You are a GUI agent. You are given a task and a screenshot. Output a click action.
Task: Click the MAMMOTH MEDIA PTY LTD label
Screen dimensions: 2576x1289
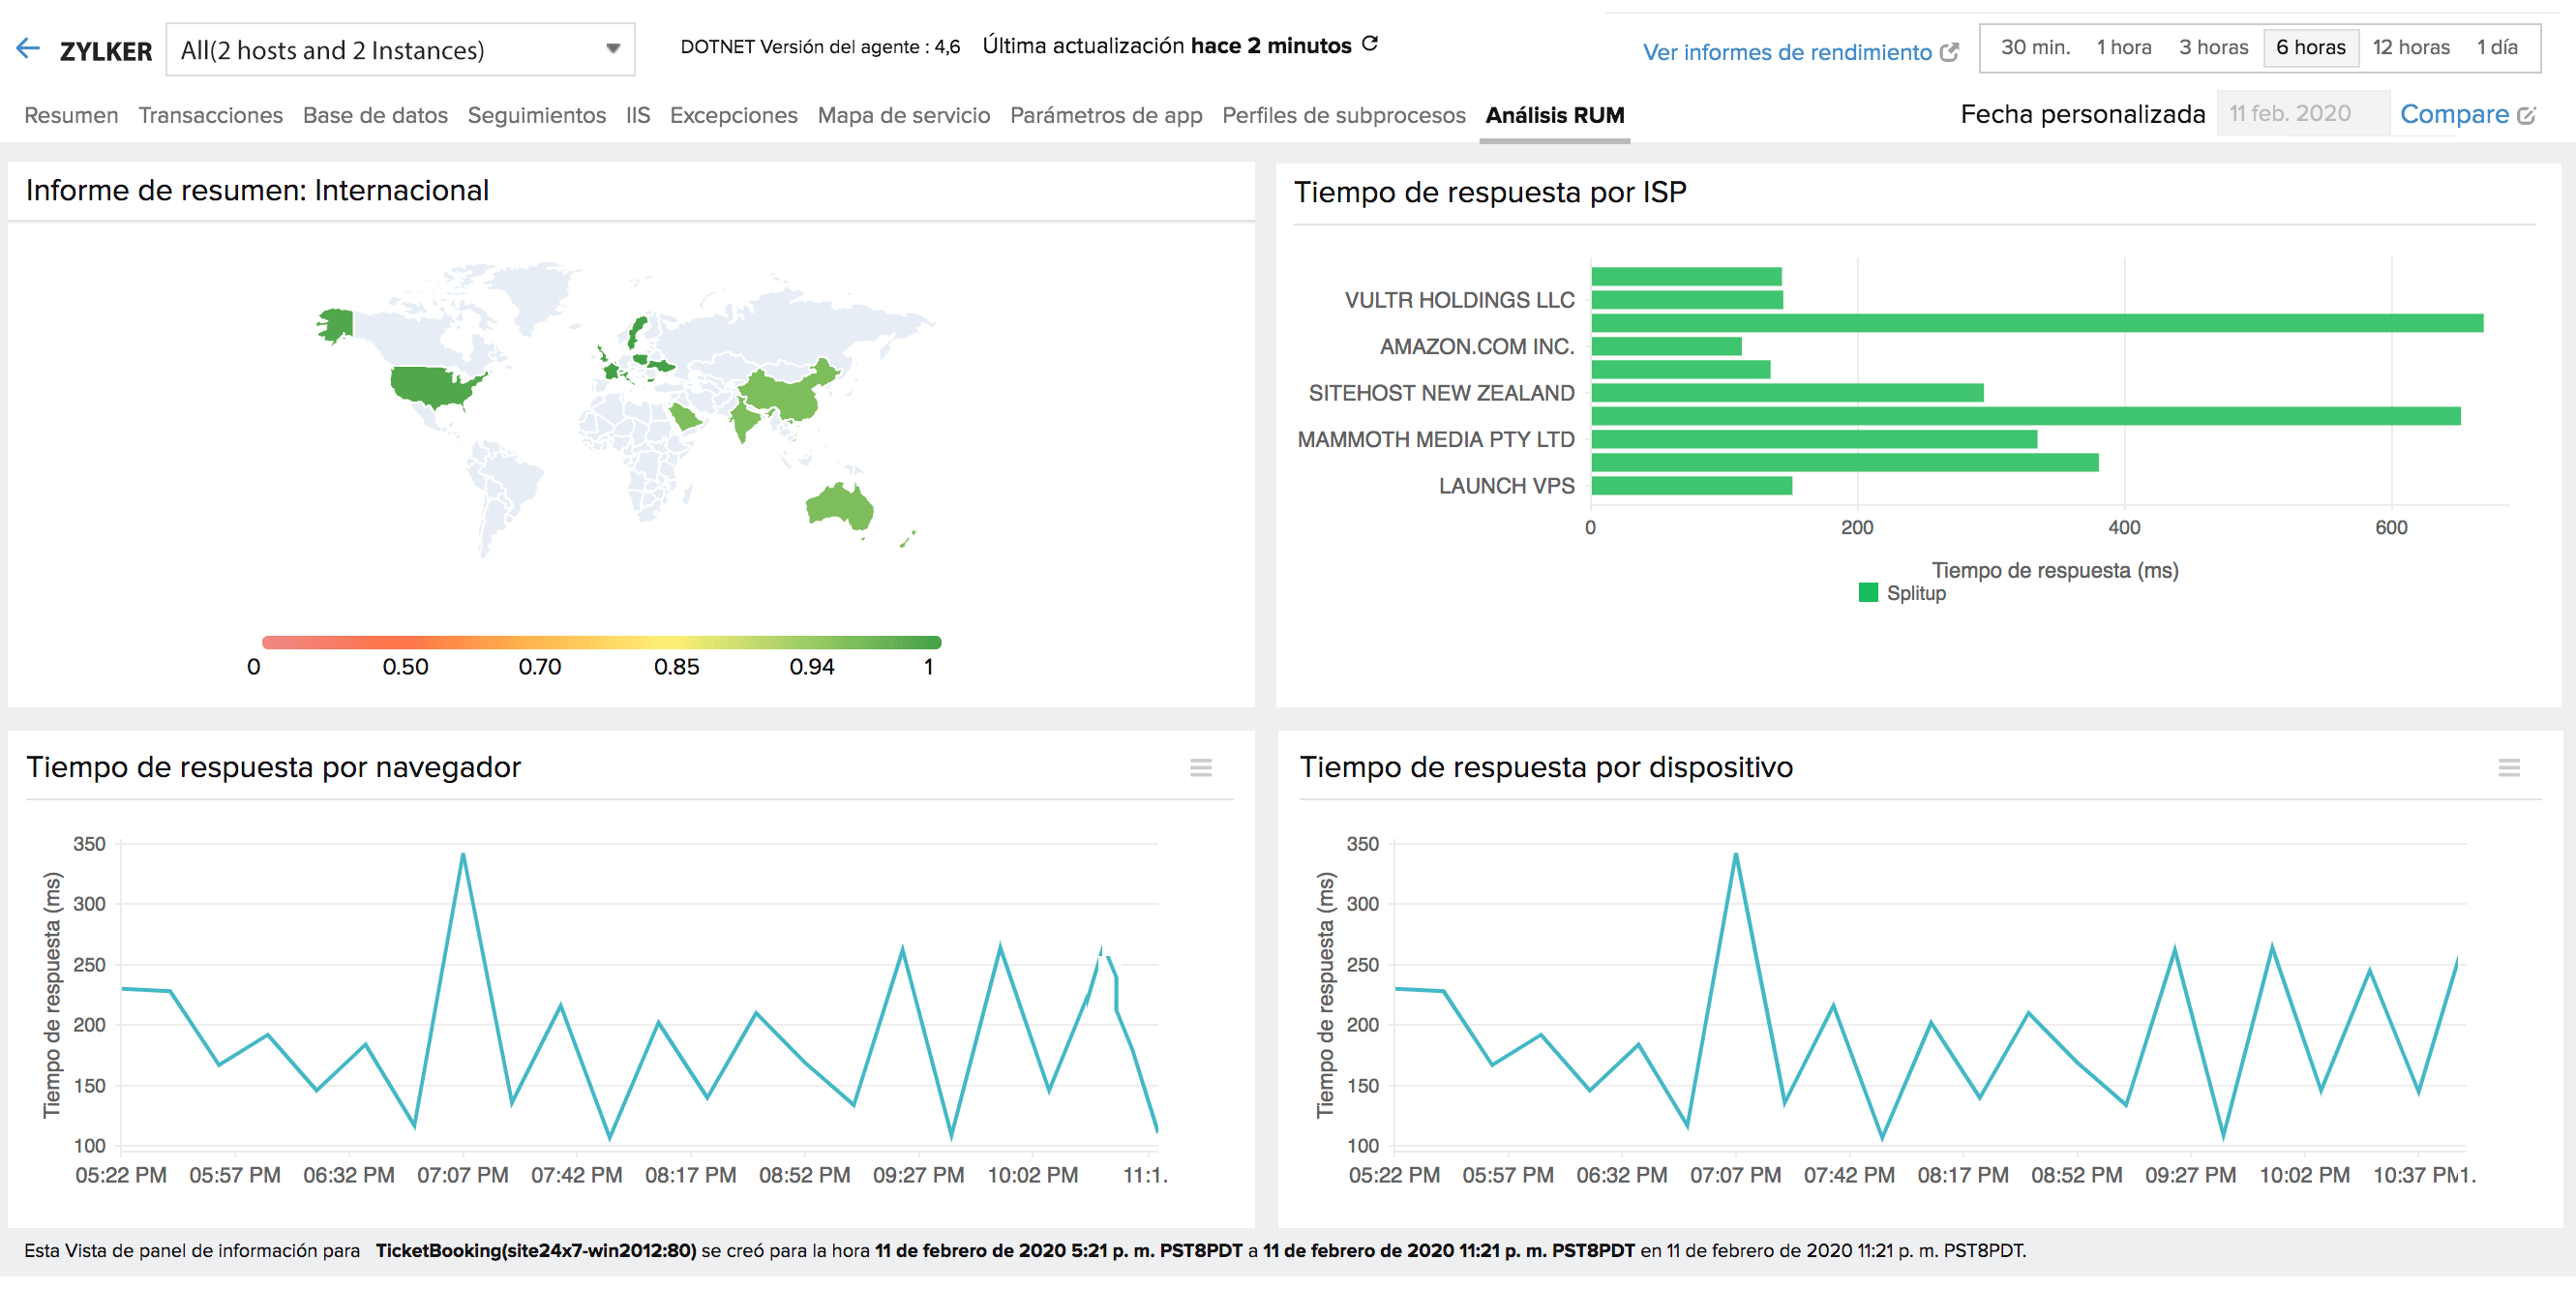(x=1435, y=439)
